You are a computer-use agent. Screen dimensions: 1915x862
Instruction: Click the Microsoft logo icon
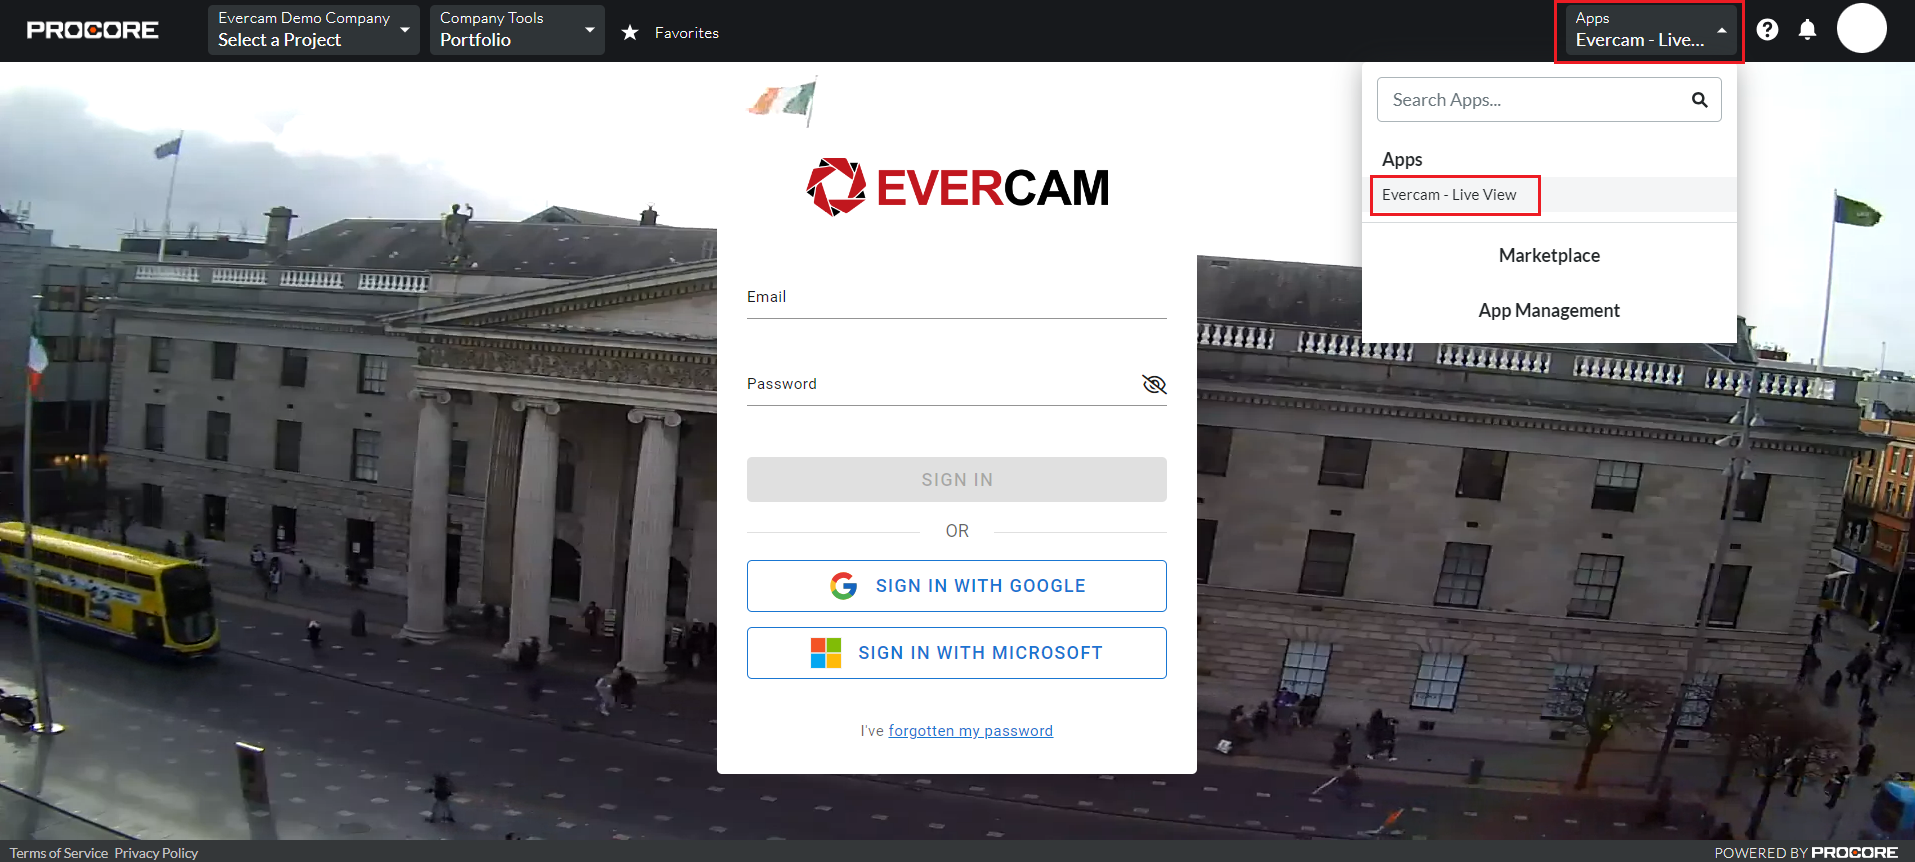coord(826,653)
